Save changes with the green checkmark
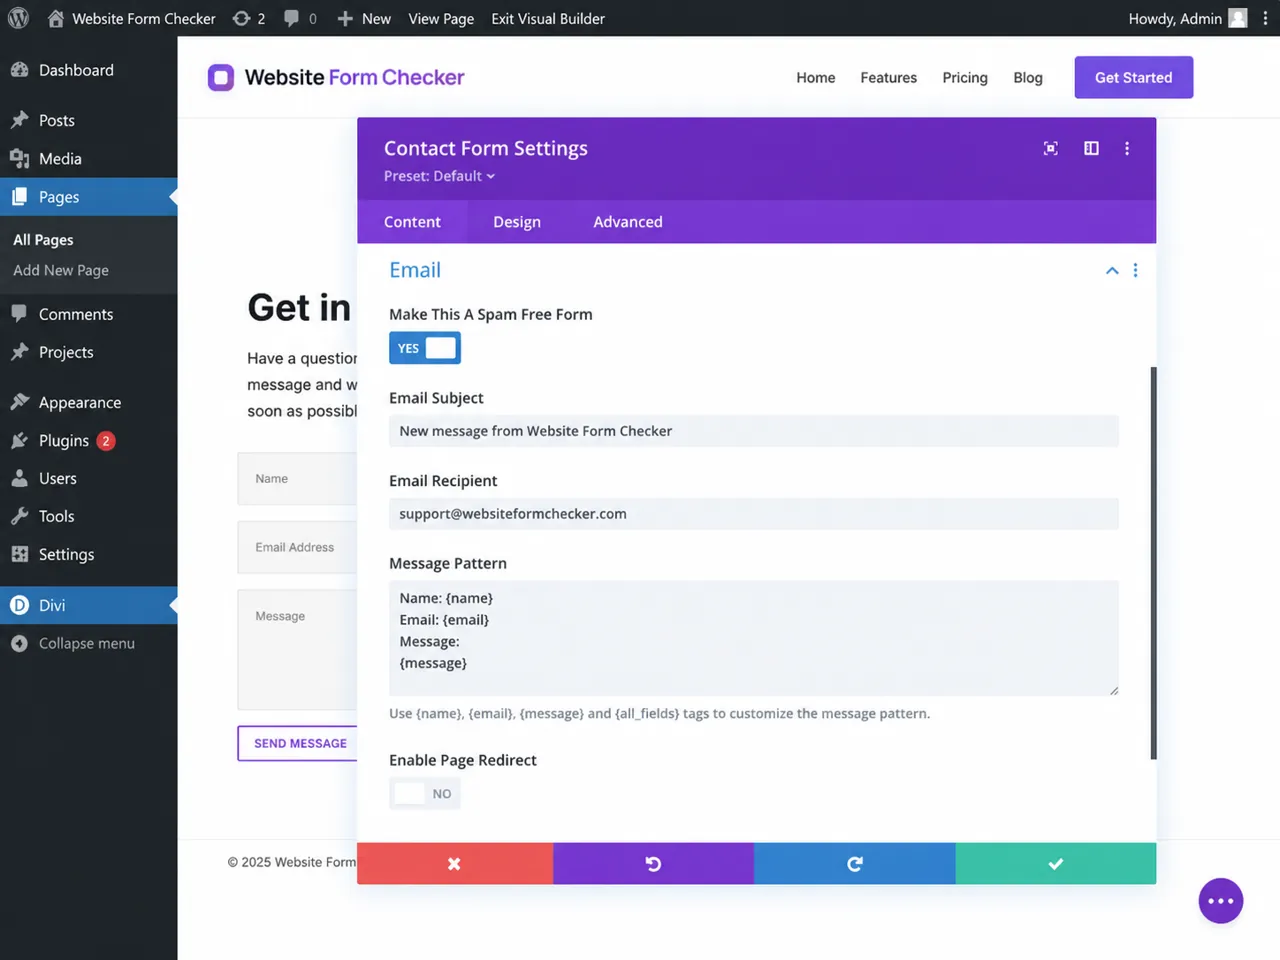 click(1056, 864)
